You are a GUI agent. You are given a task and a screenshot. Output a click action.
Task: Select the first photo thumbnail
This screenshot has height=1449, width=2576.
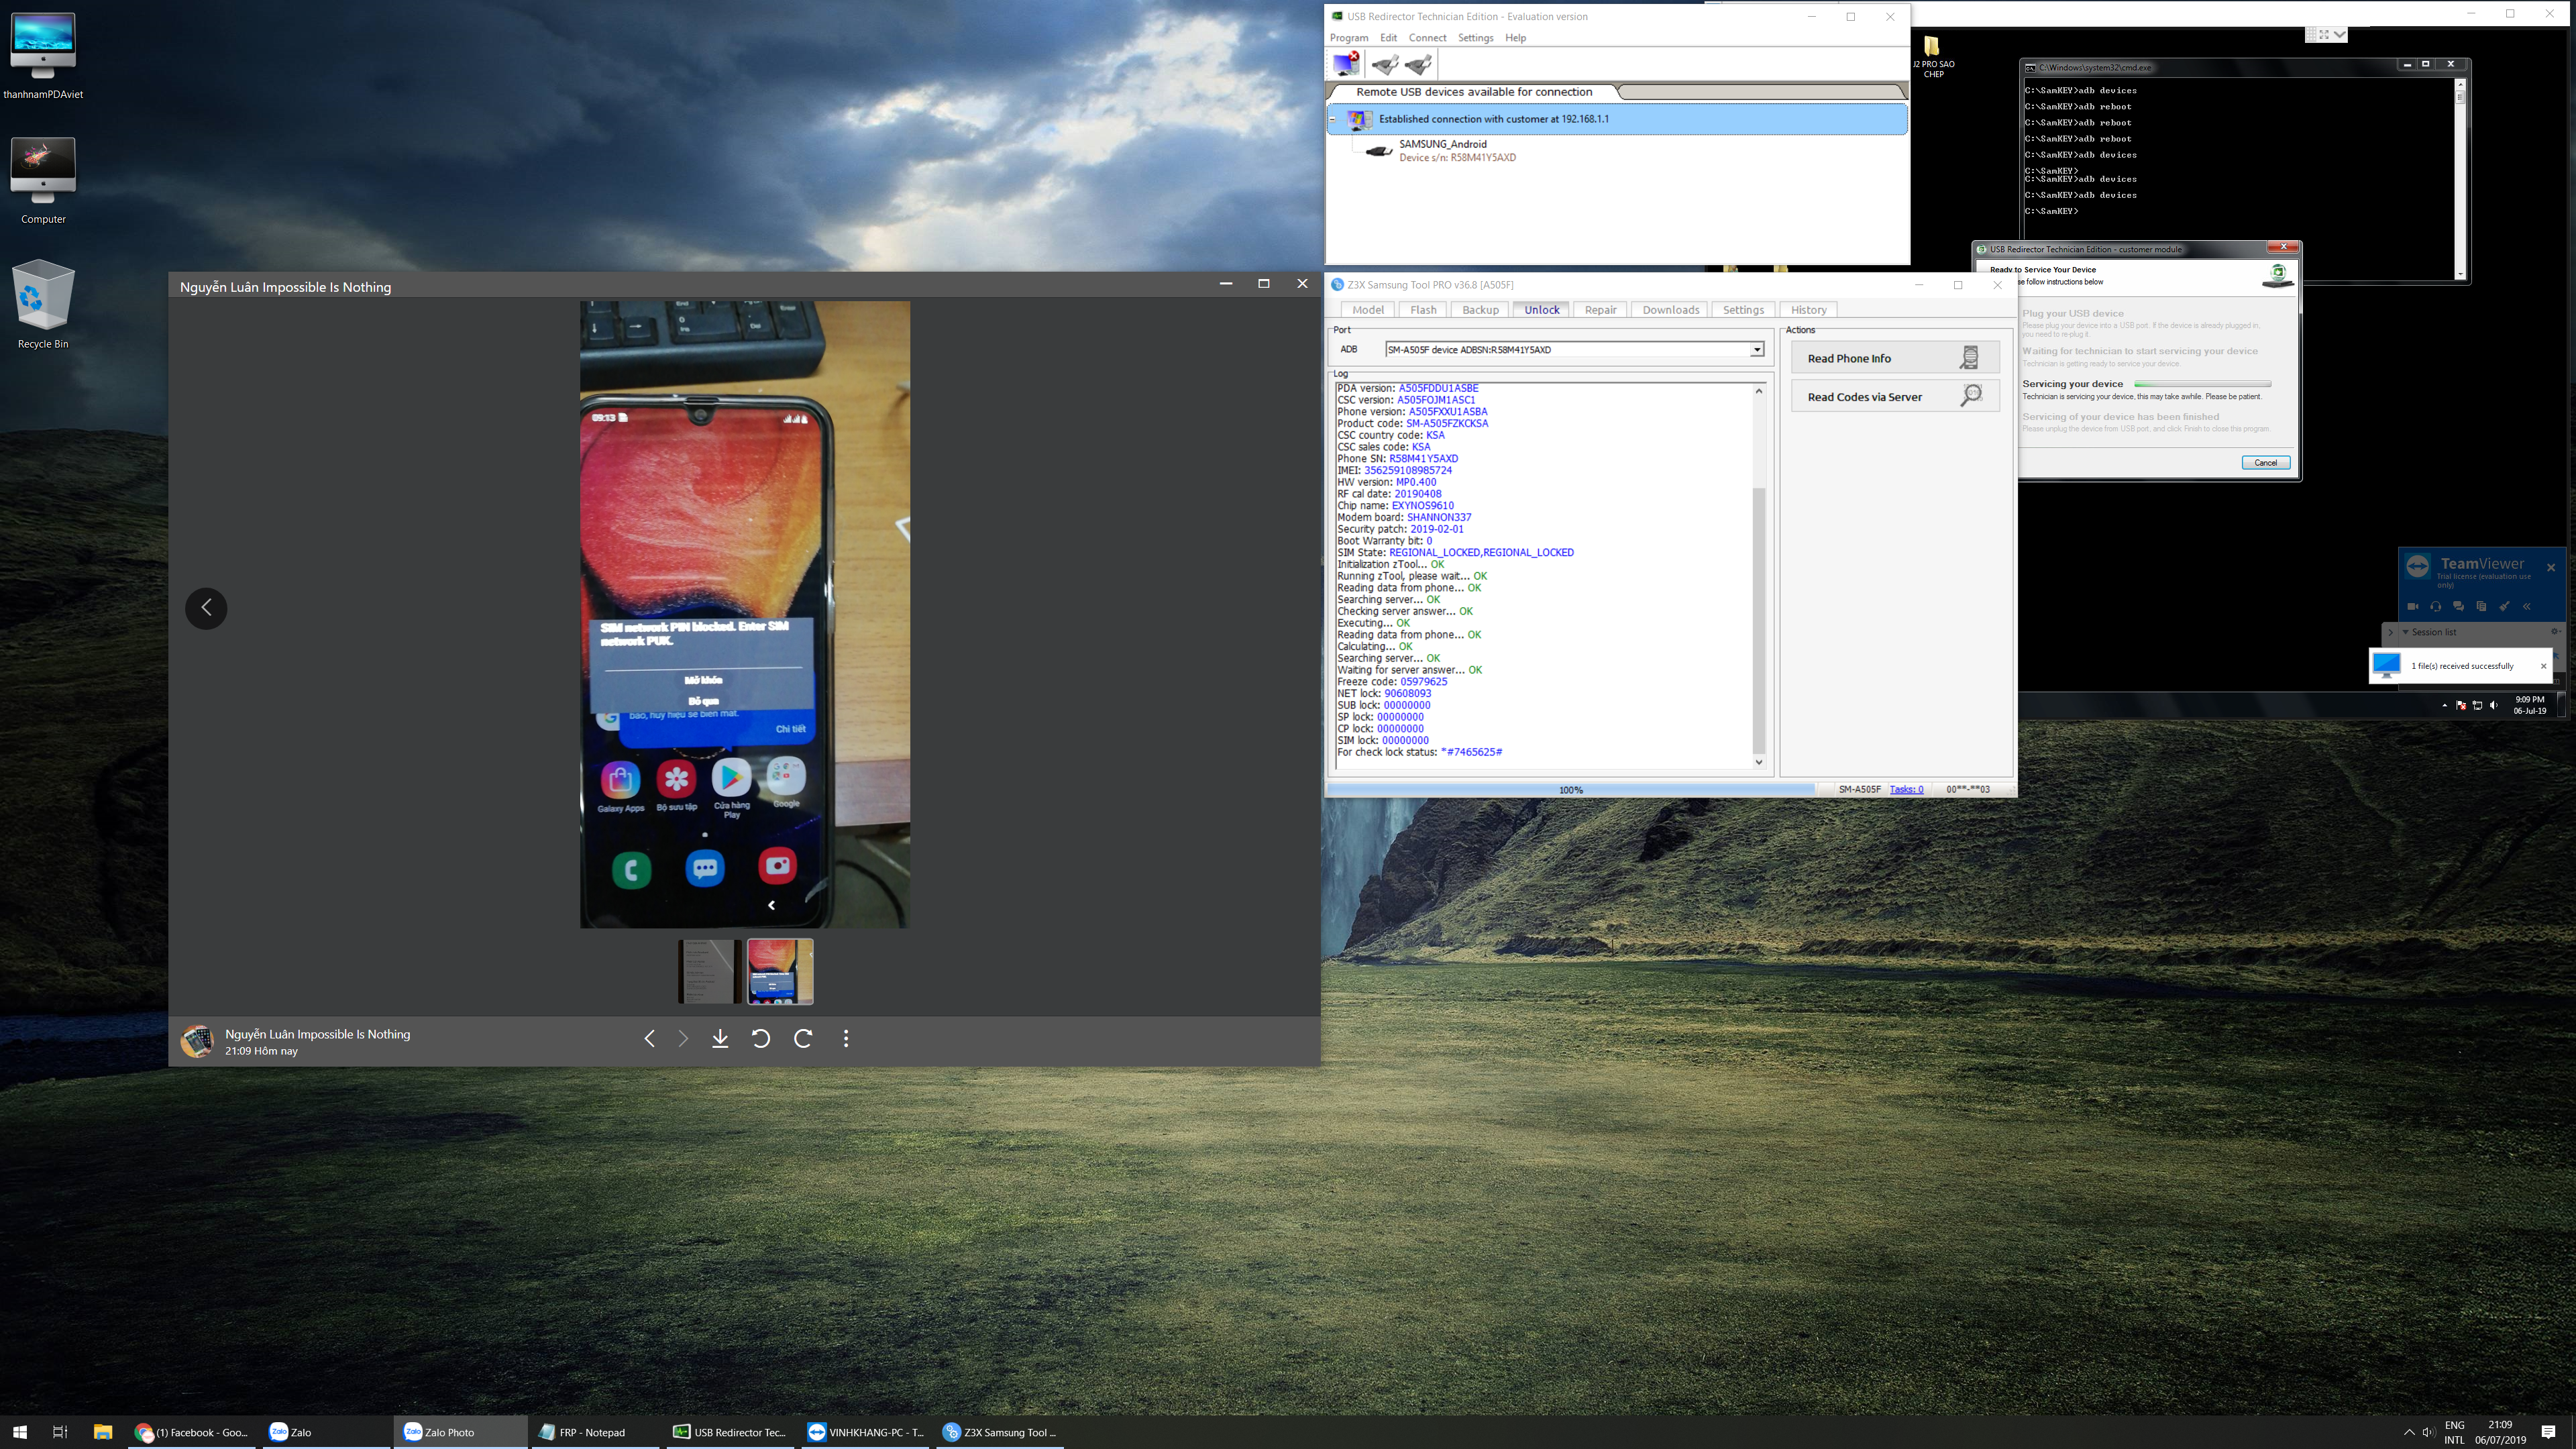(709, 971)
